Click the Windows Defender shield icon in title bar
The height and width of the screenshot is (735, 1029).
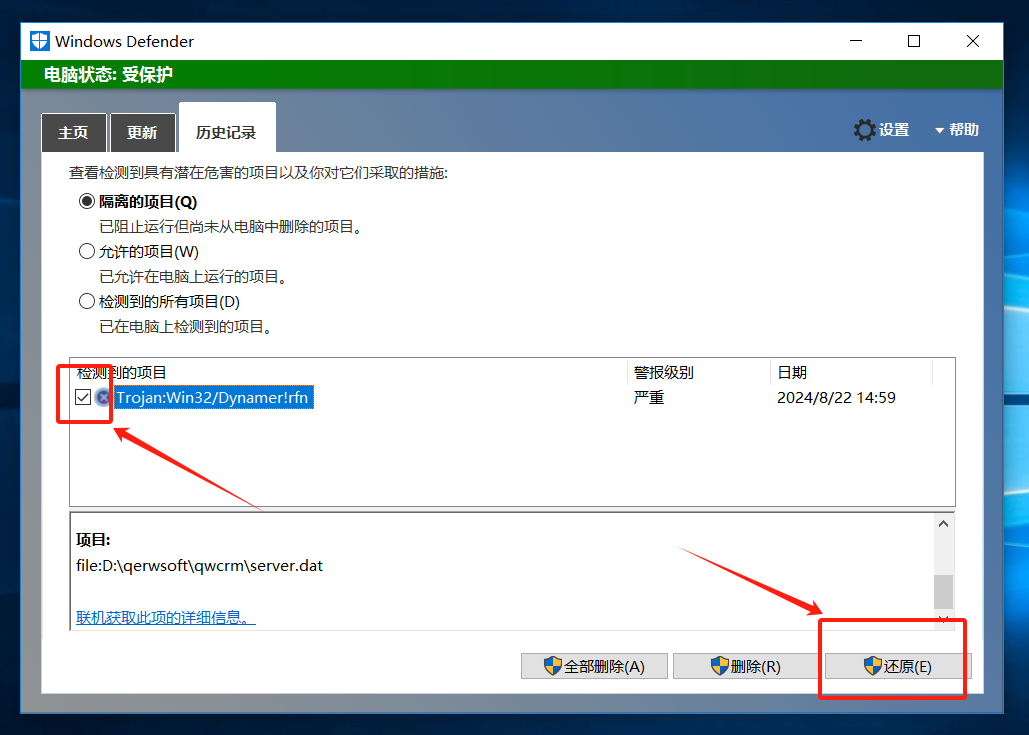pyautogui.click(x=39, y=41)
